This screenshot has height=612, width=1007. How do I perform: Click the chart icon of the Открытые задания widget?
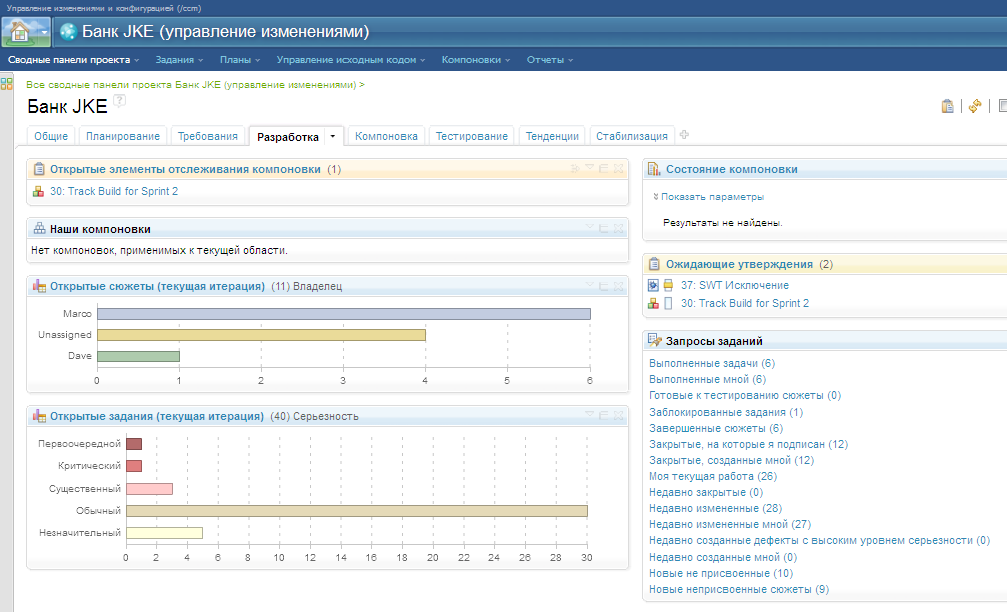coord(39,416)
